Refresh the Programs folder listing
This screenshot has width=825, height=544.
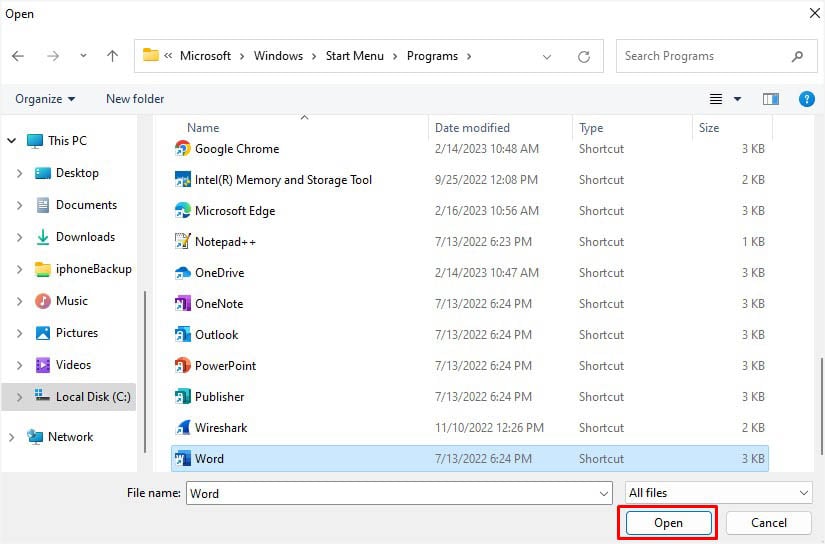coord(583,56)
